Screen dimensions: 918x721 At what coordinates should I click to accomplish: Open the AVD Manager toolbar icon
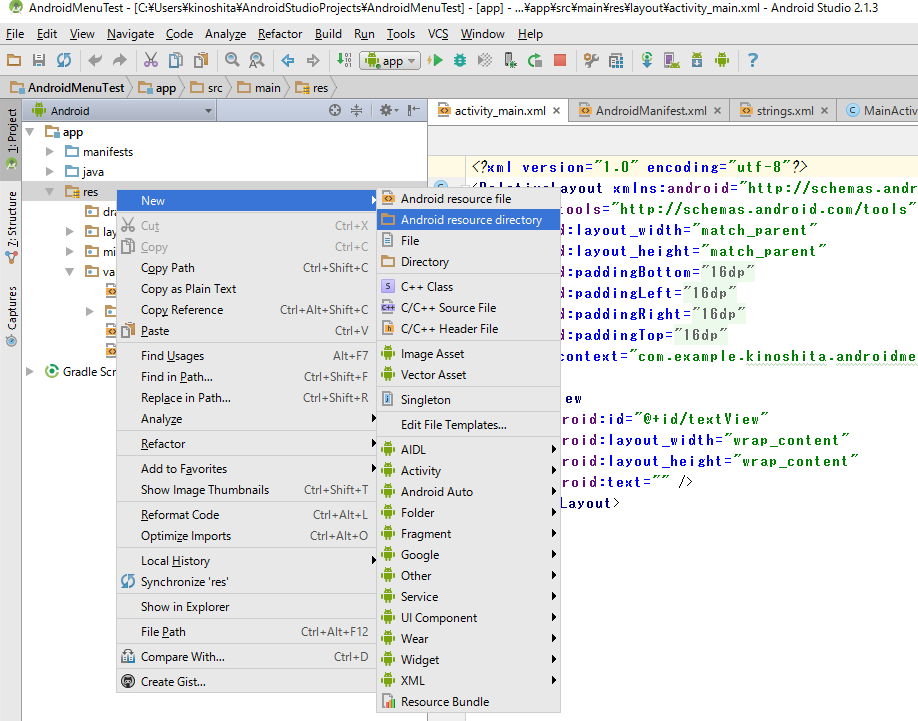tap(671, 60)
